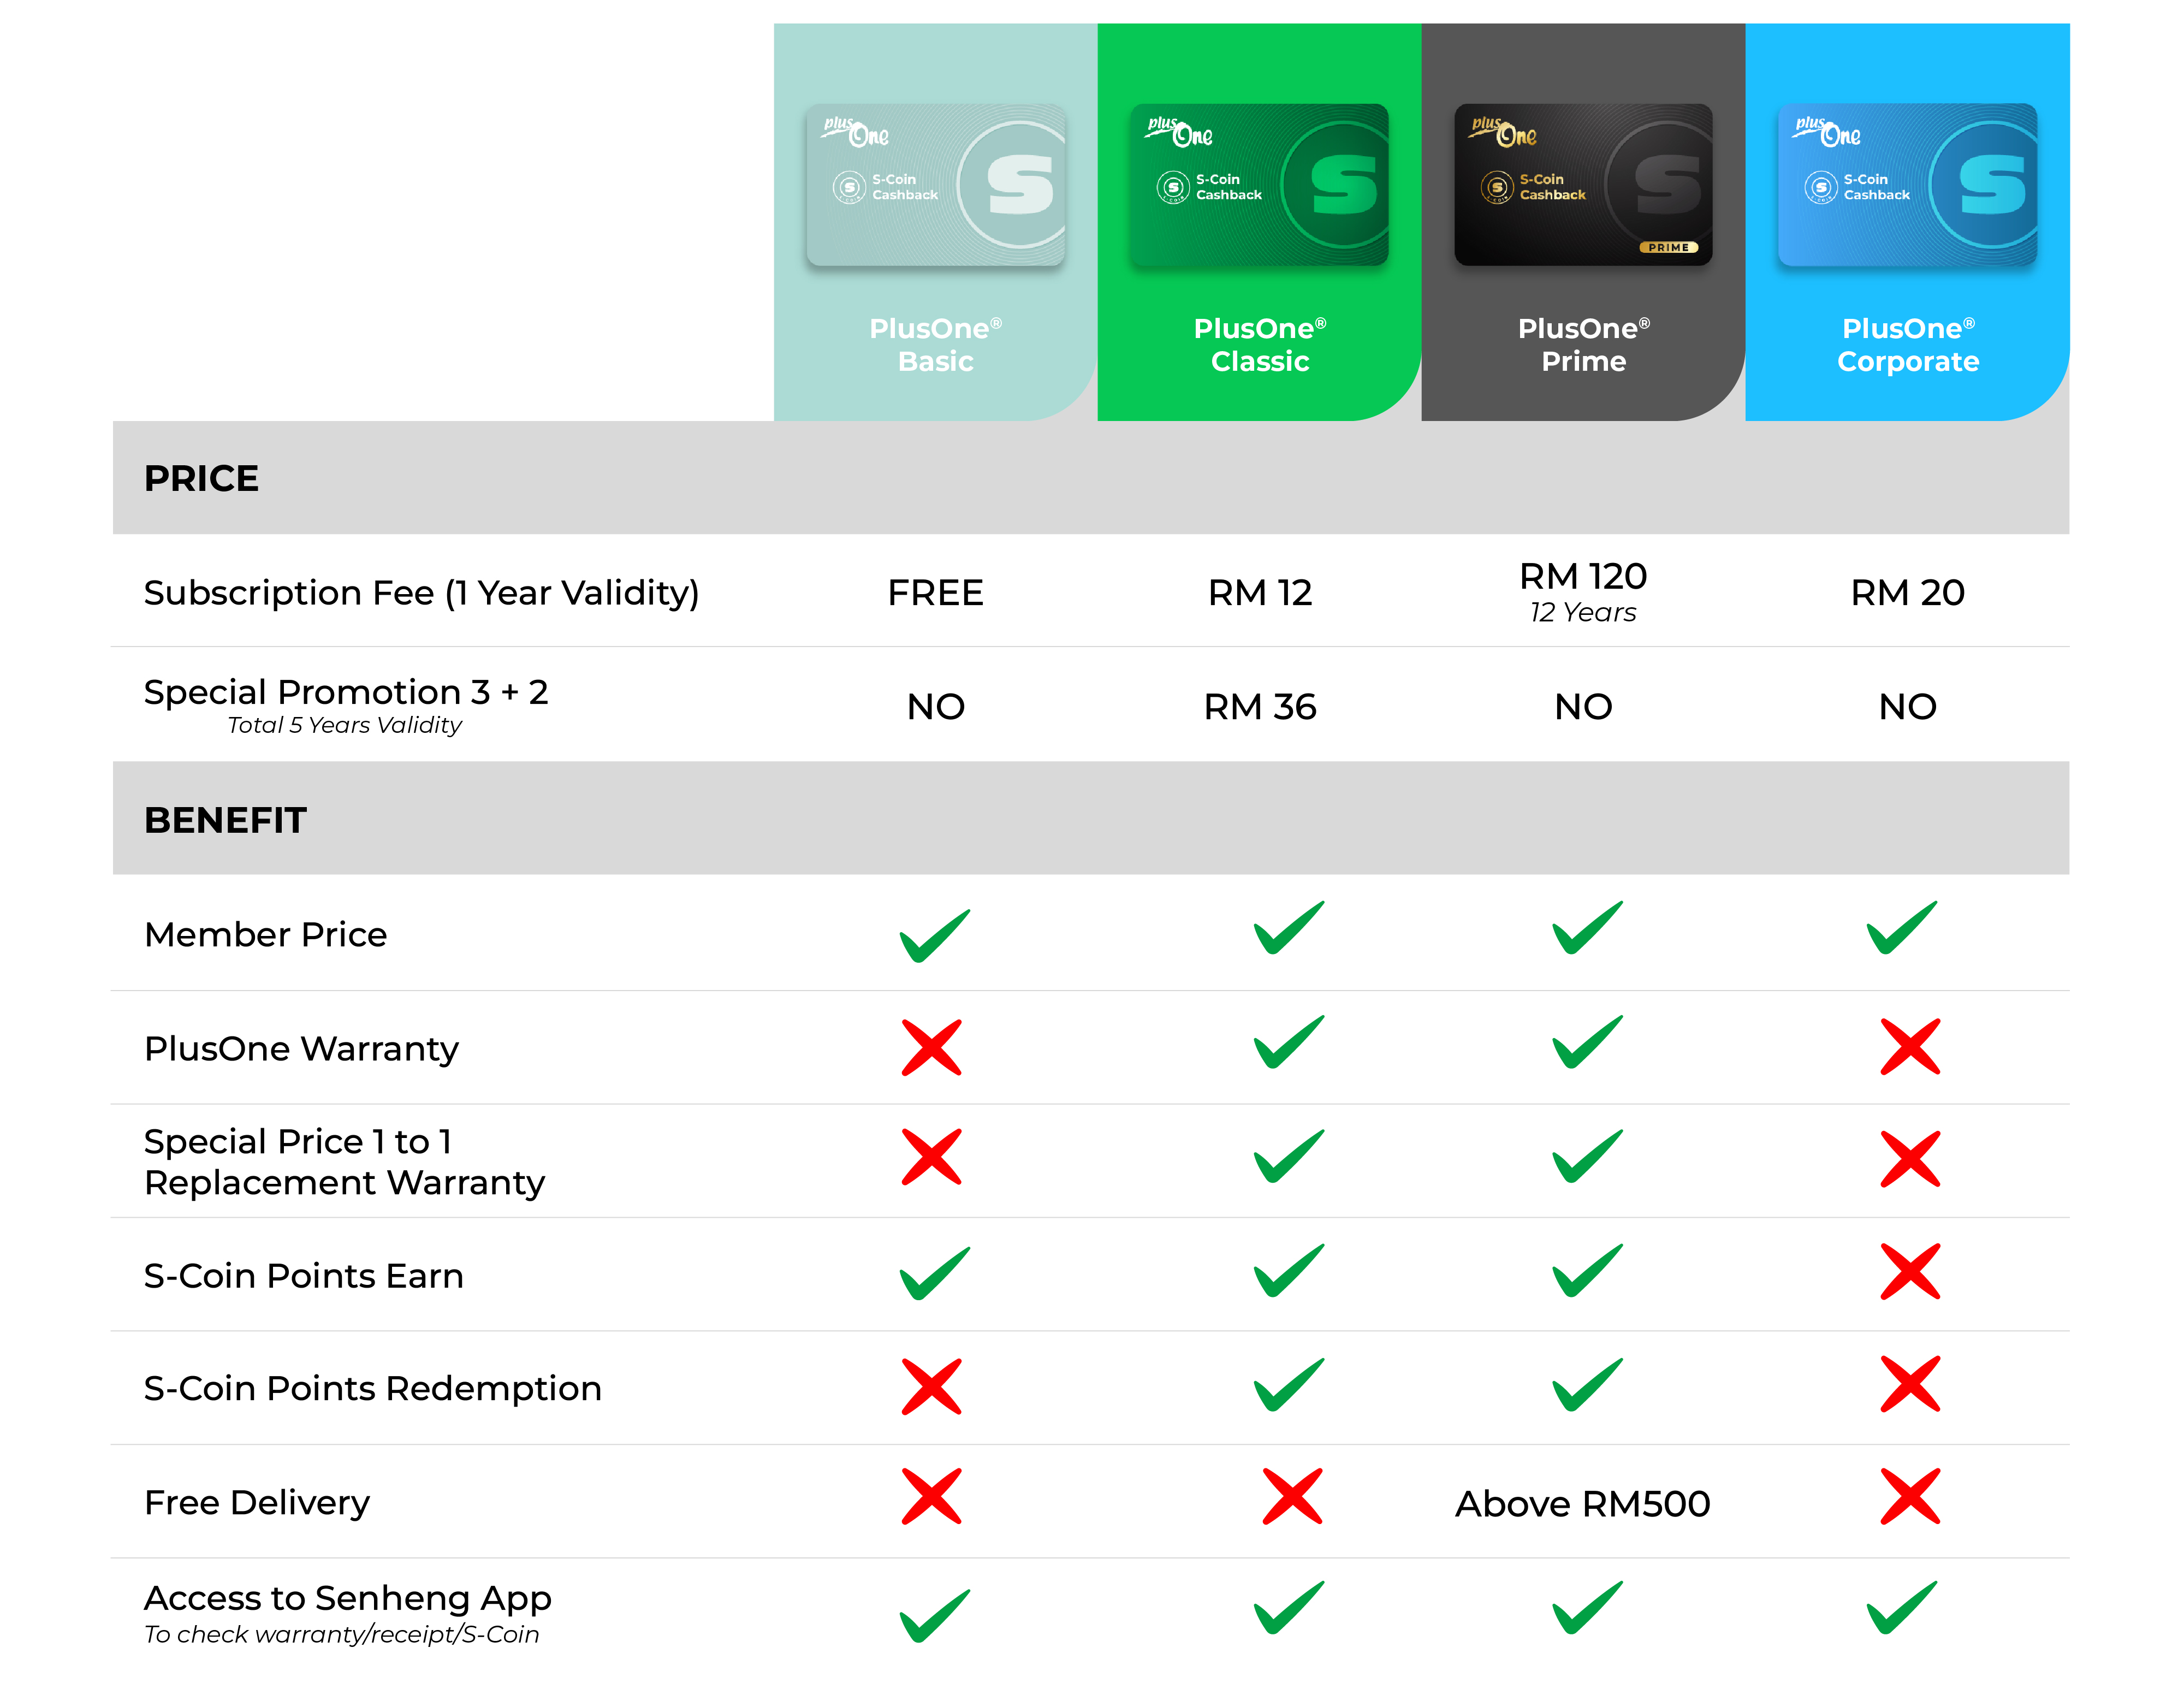This screenshot has width=2184, height=1701.
Task: Click Corporate's red cross for S-Coin Points Earn
Action: click(1909, 1271)
